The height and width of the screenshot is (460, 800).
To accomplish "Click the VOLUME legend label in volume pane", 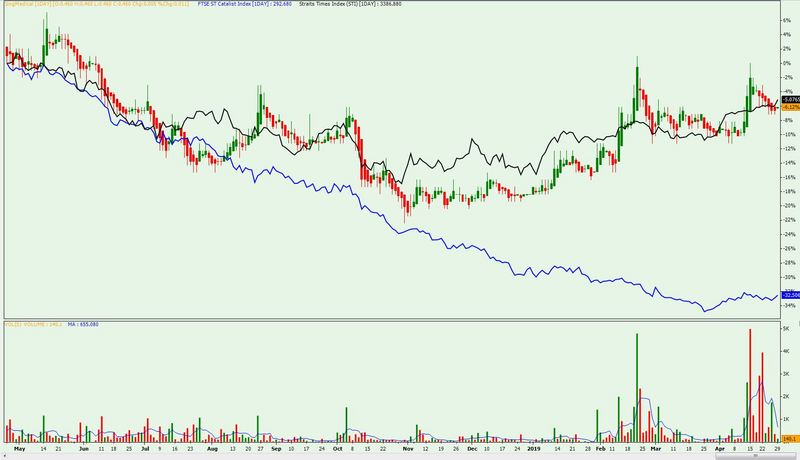I will pyautogui.click(x=34, y=324).
